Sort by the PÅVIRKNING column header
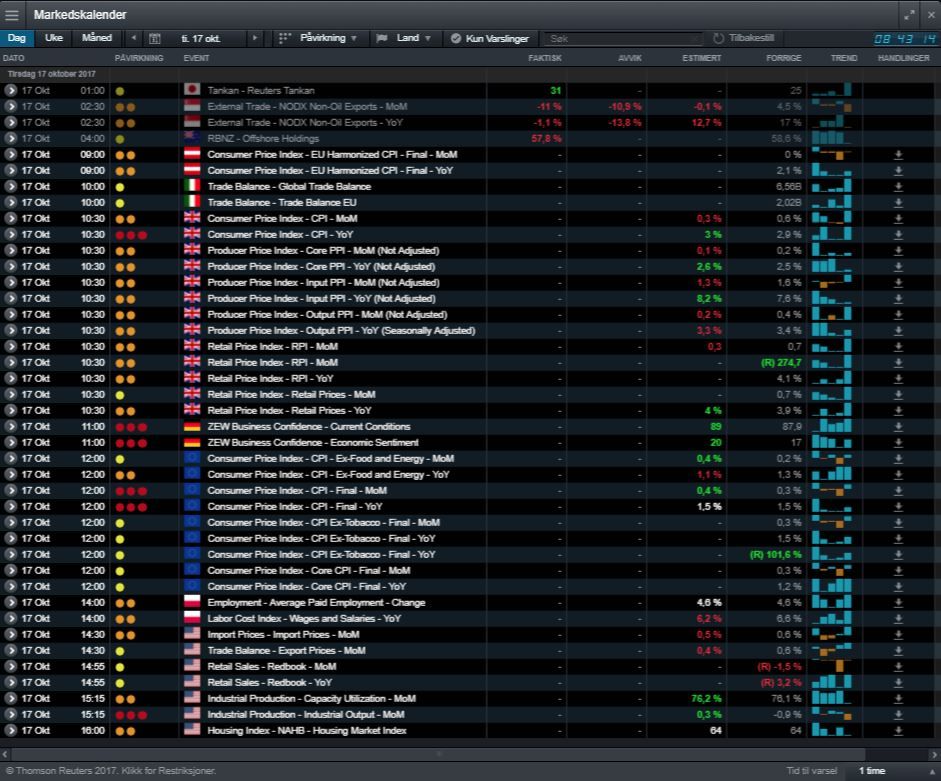 tap(139, 58)
